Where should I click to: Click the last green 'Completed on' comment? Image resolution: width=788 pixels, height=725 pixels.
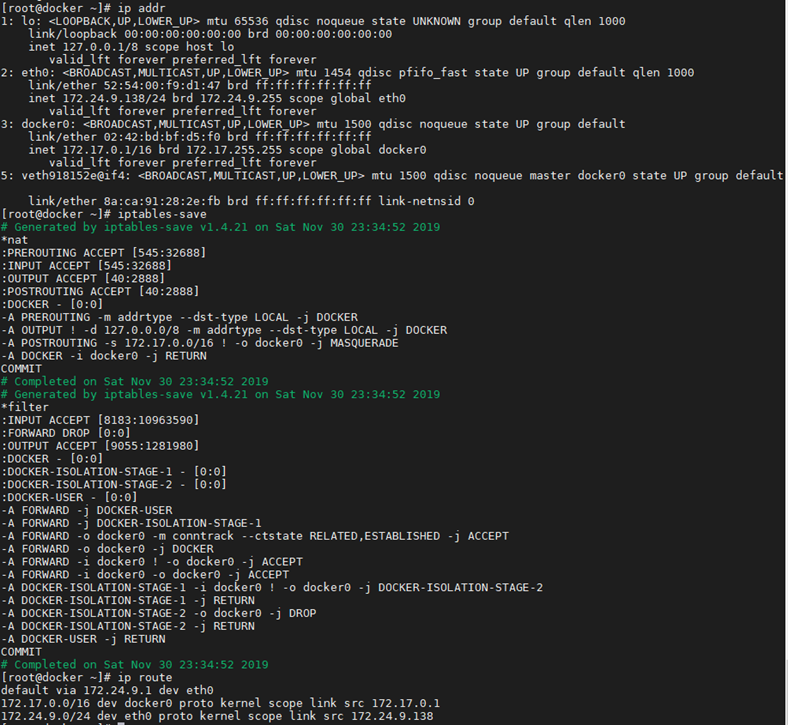[x=135, y=664]
